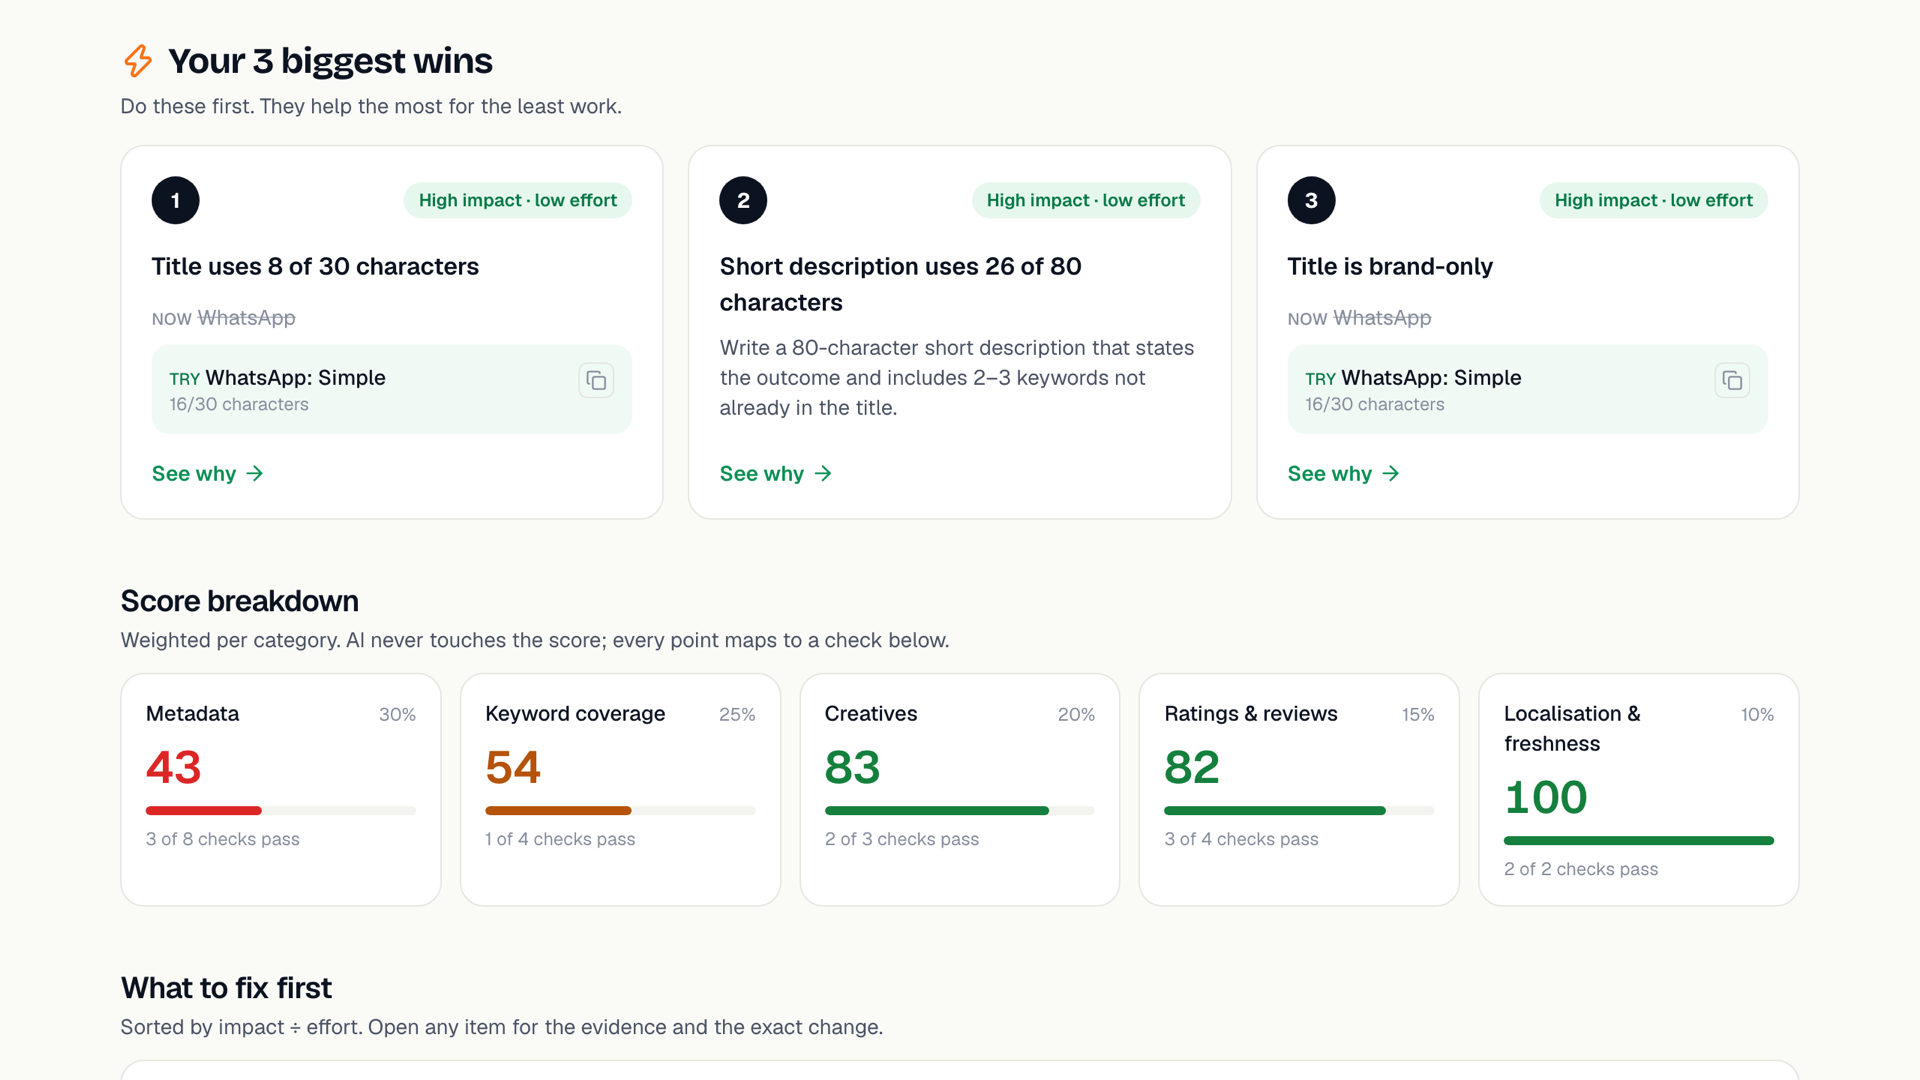Screen dimensions: 1920x1080
Task: Click 'What to fix first' heading
Action: 226,988
